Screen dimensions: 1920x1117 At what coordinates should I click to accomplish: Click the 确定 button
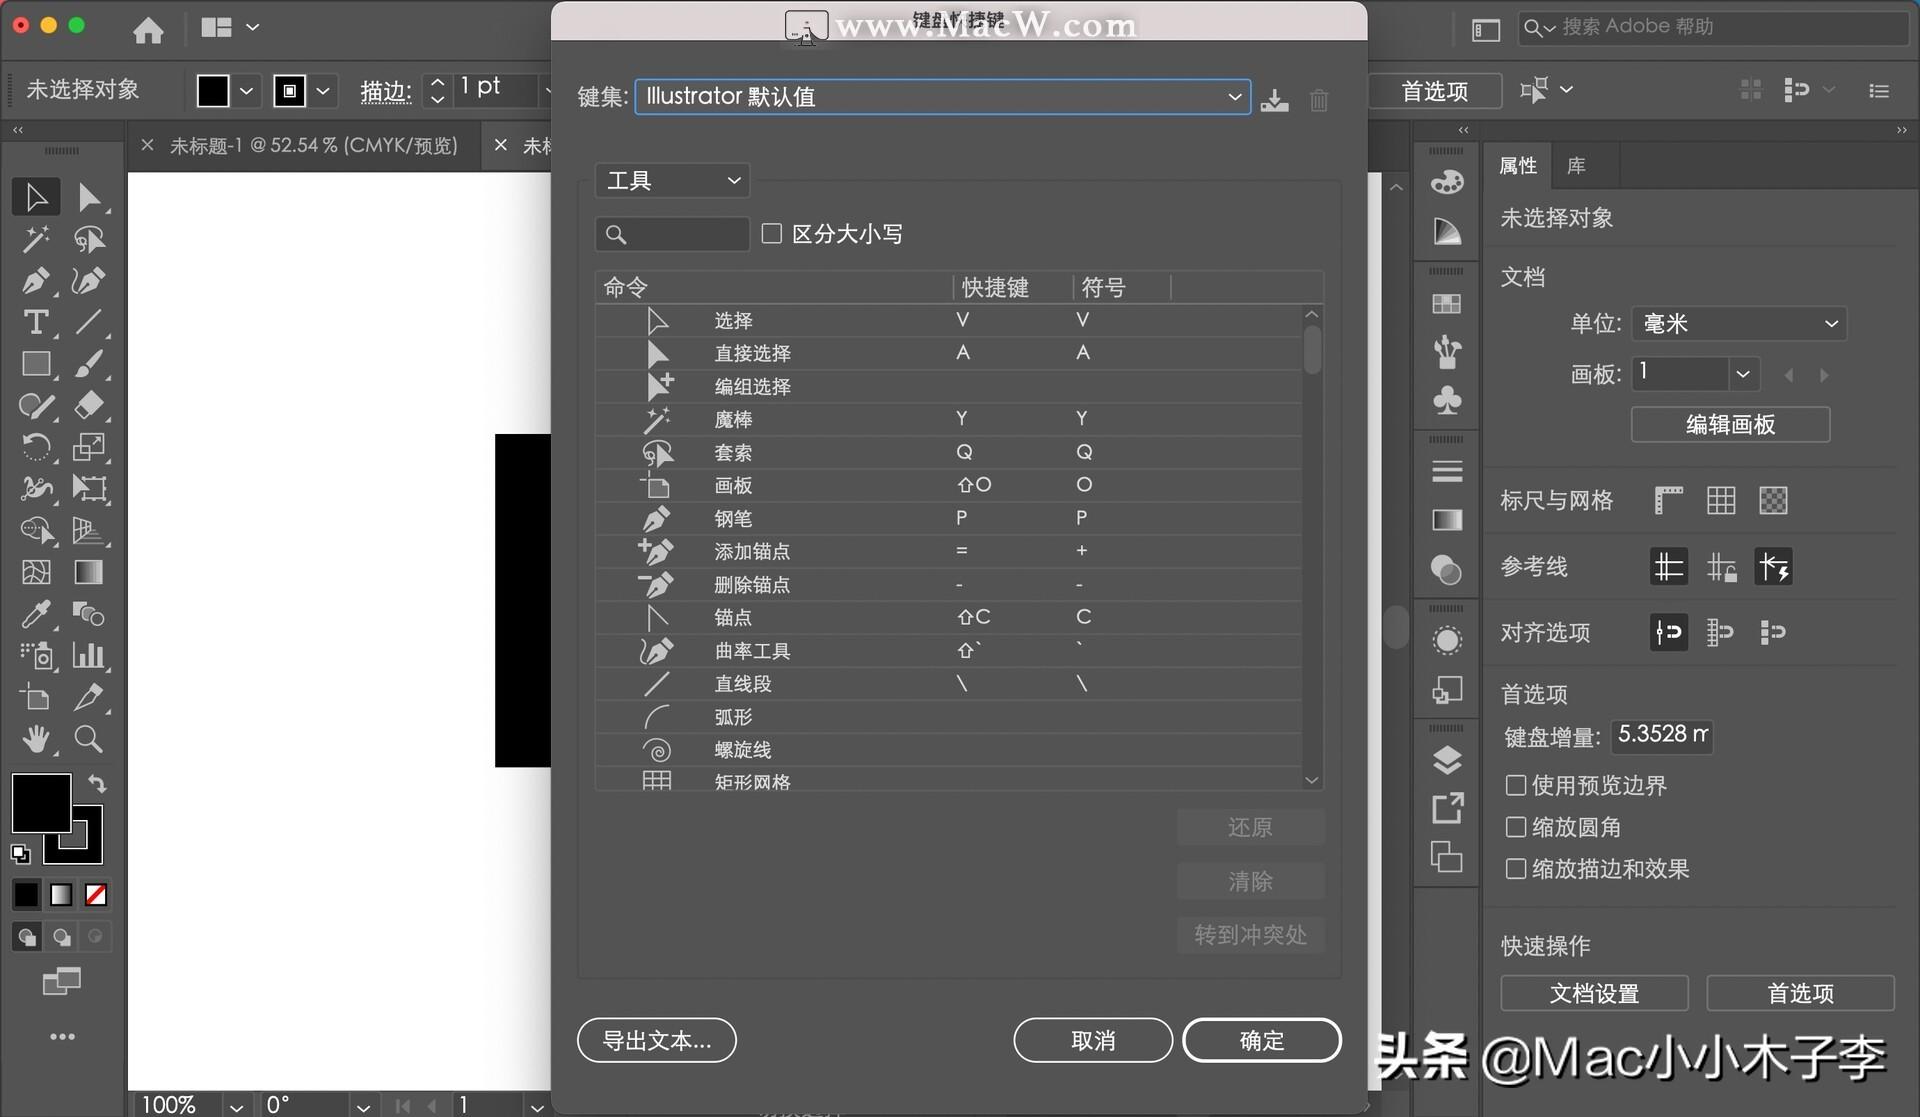pyautogui.click(x=1261, y=1040)
